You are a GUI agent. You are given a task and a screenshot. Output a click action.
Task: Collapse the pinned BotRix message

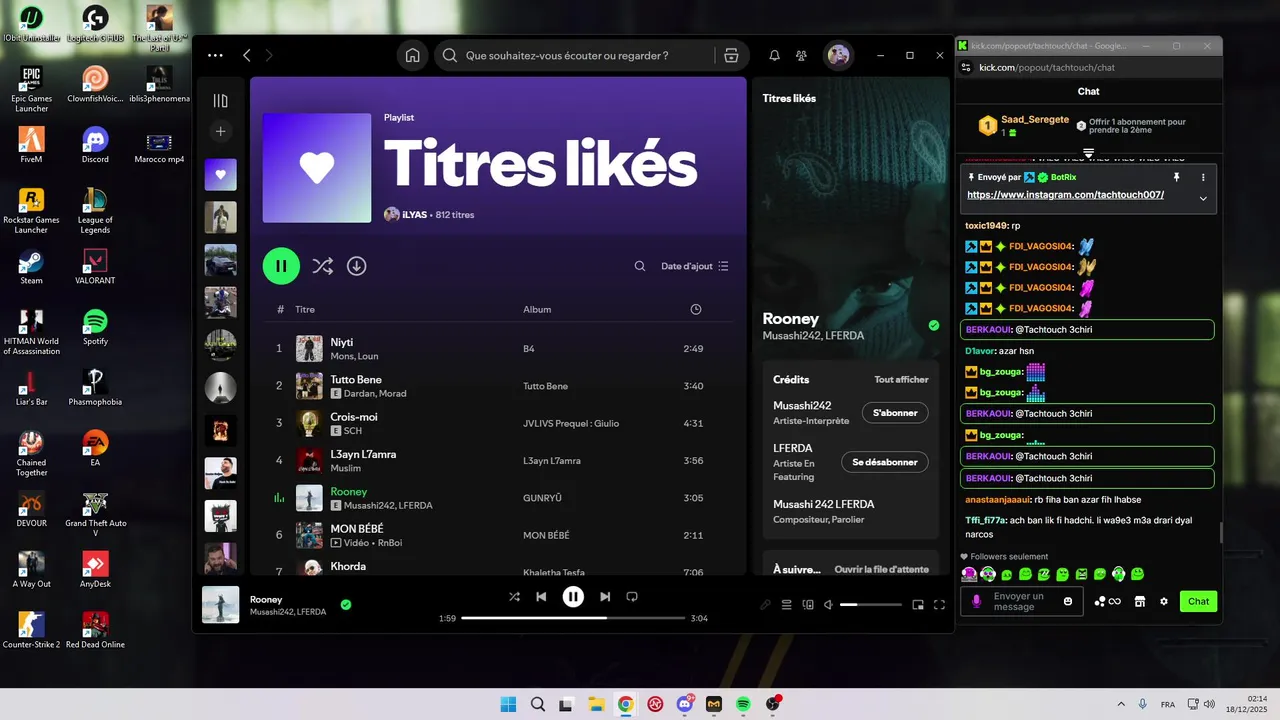(x=1203, y=198)
